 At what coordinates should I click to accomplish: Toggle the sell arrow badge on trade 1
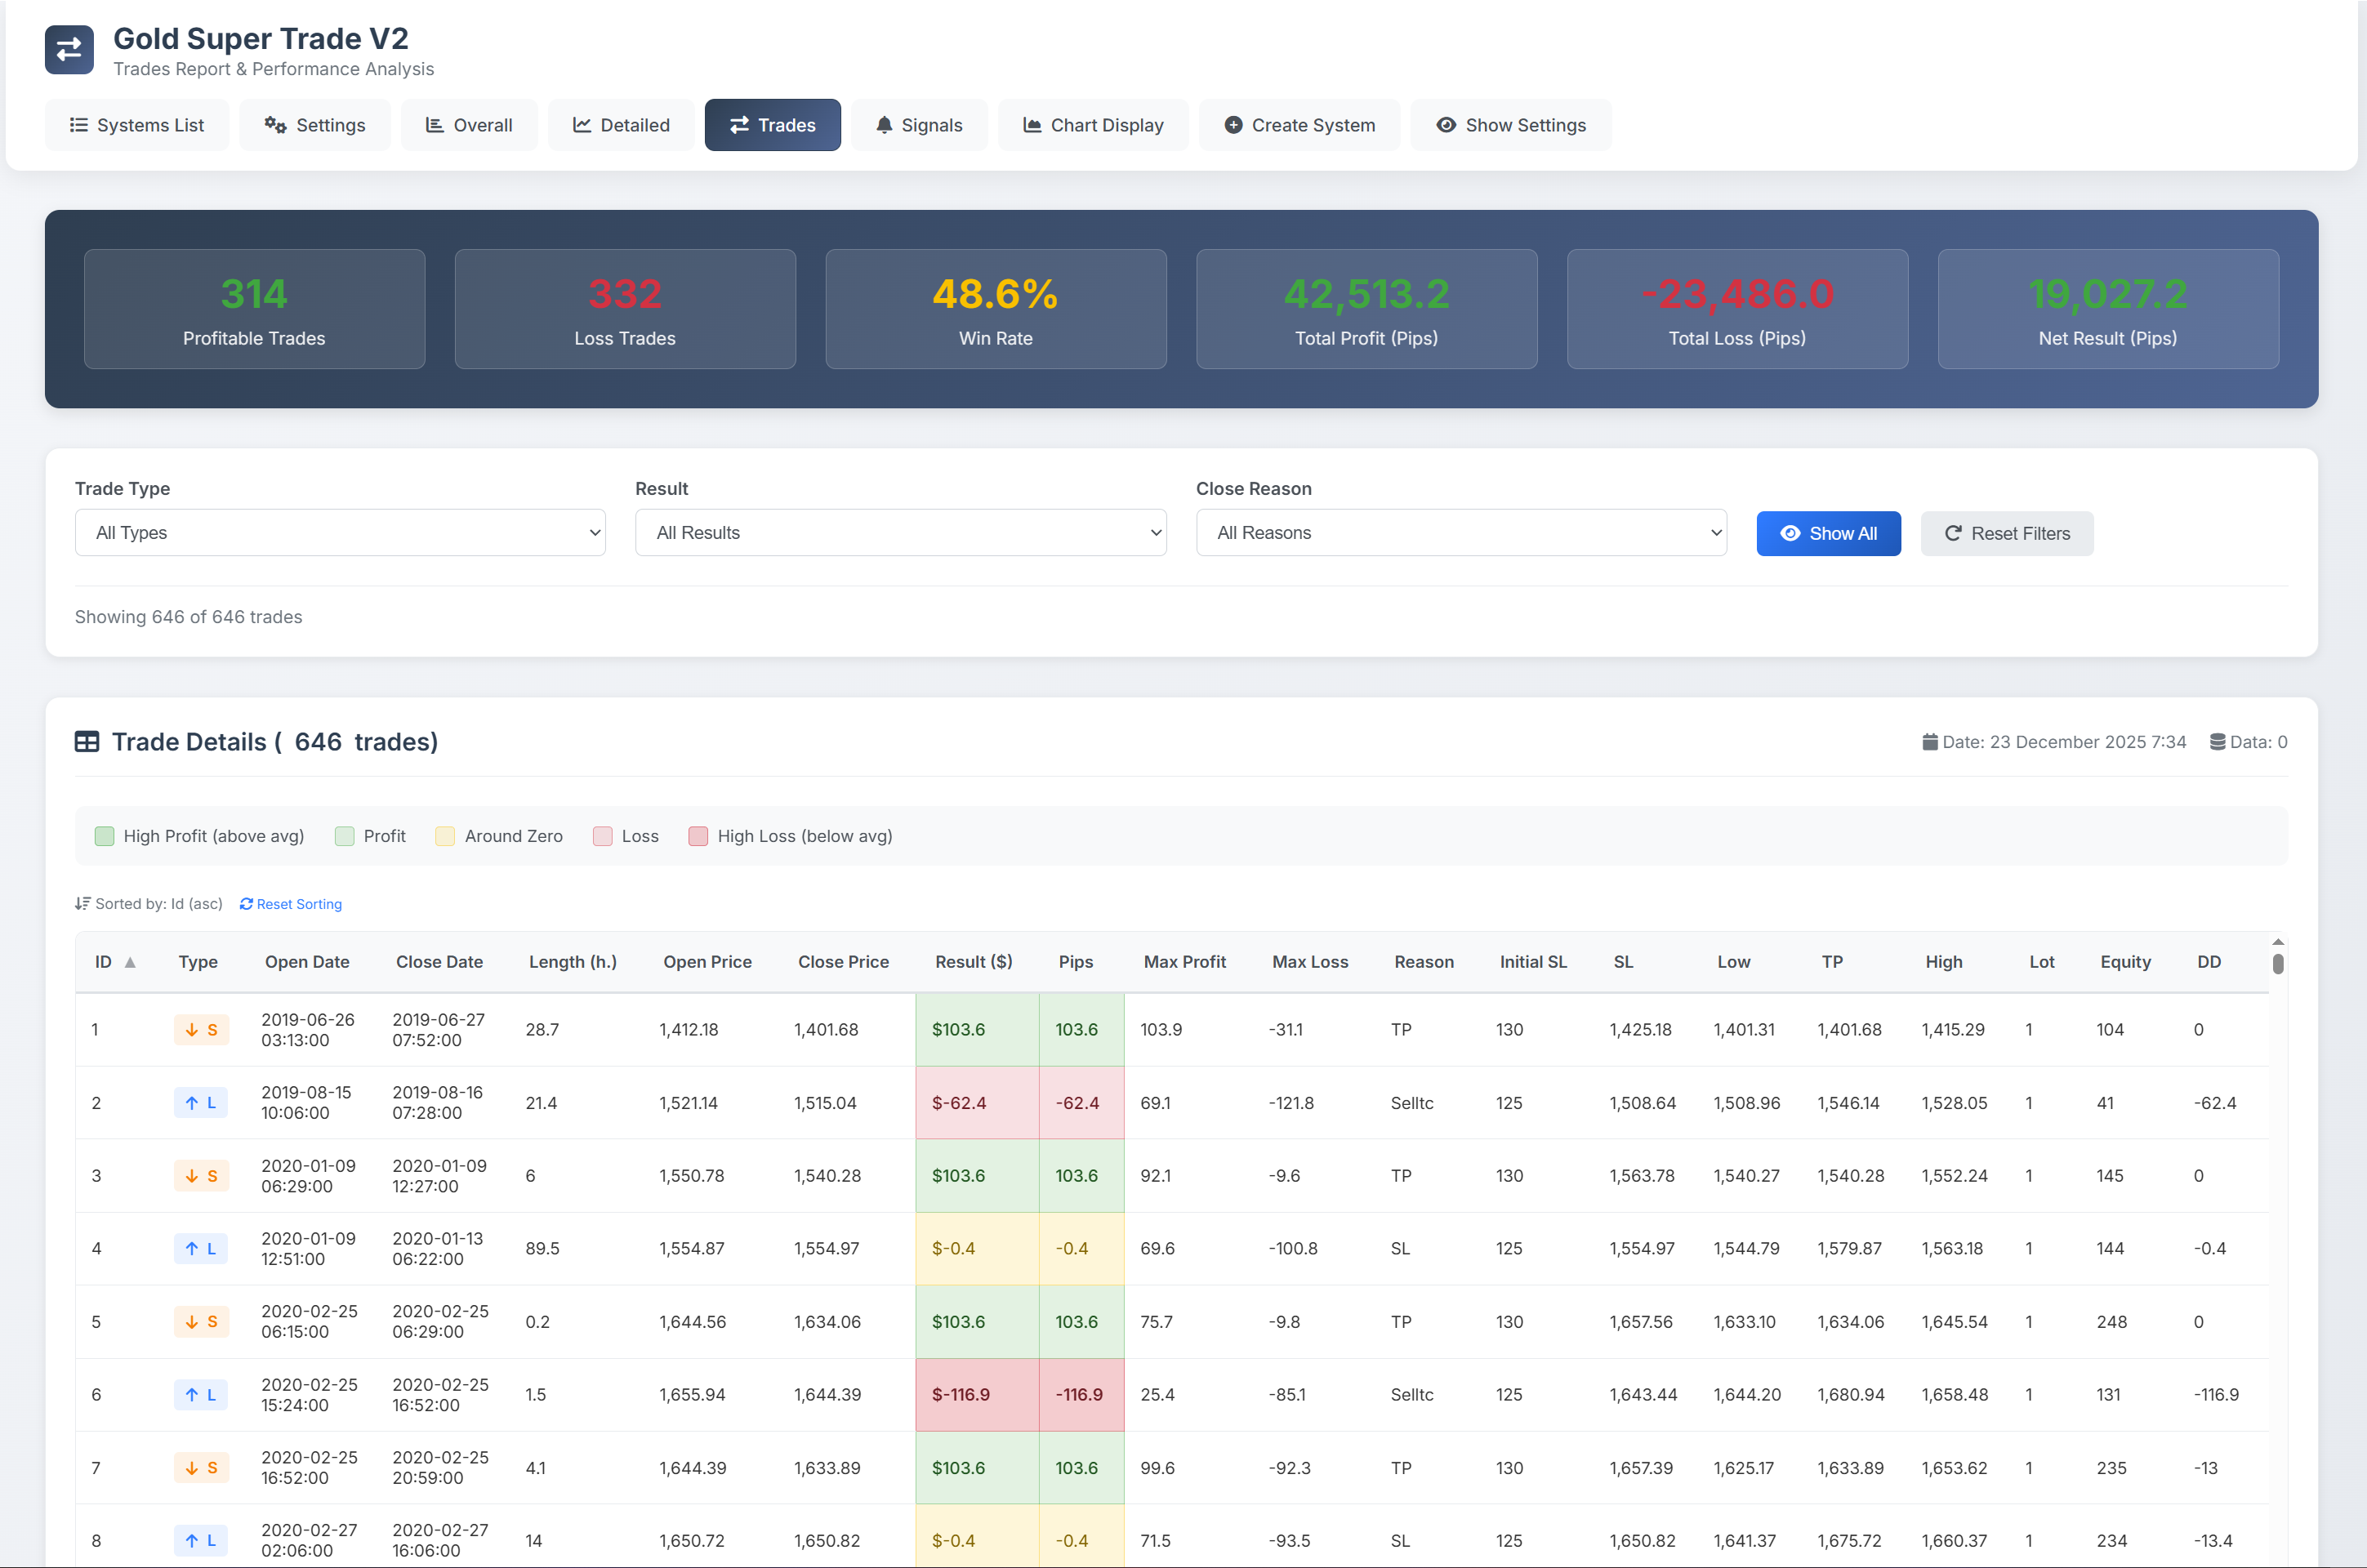pos(201,1029)
